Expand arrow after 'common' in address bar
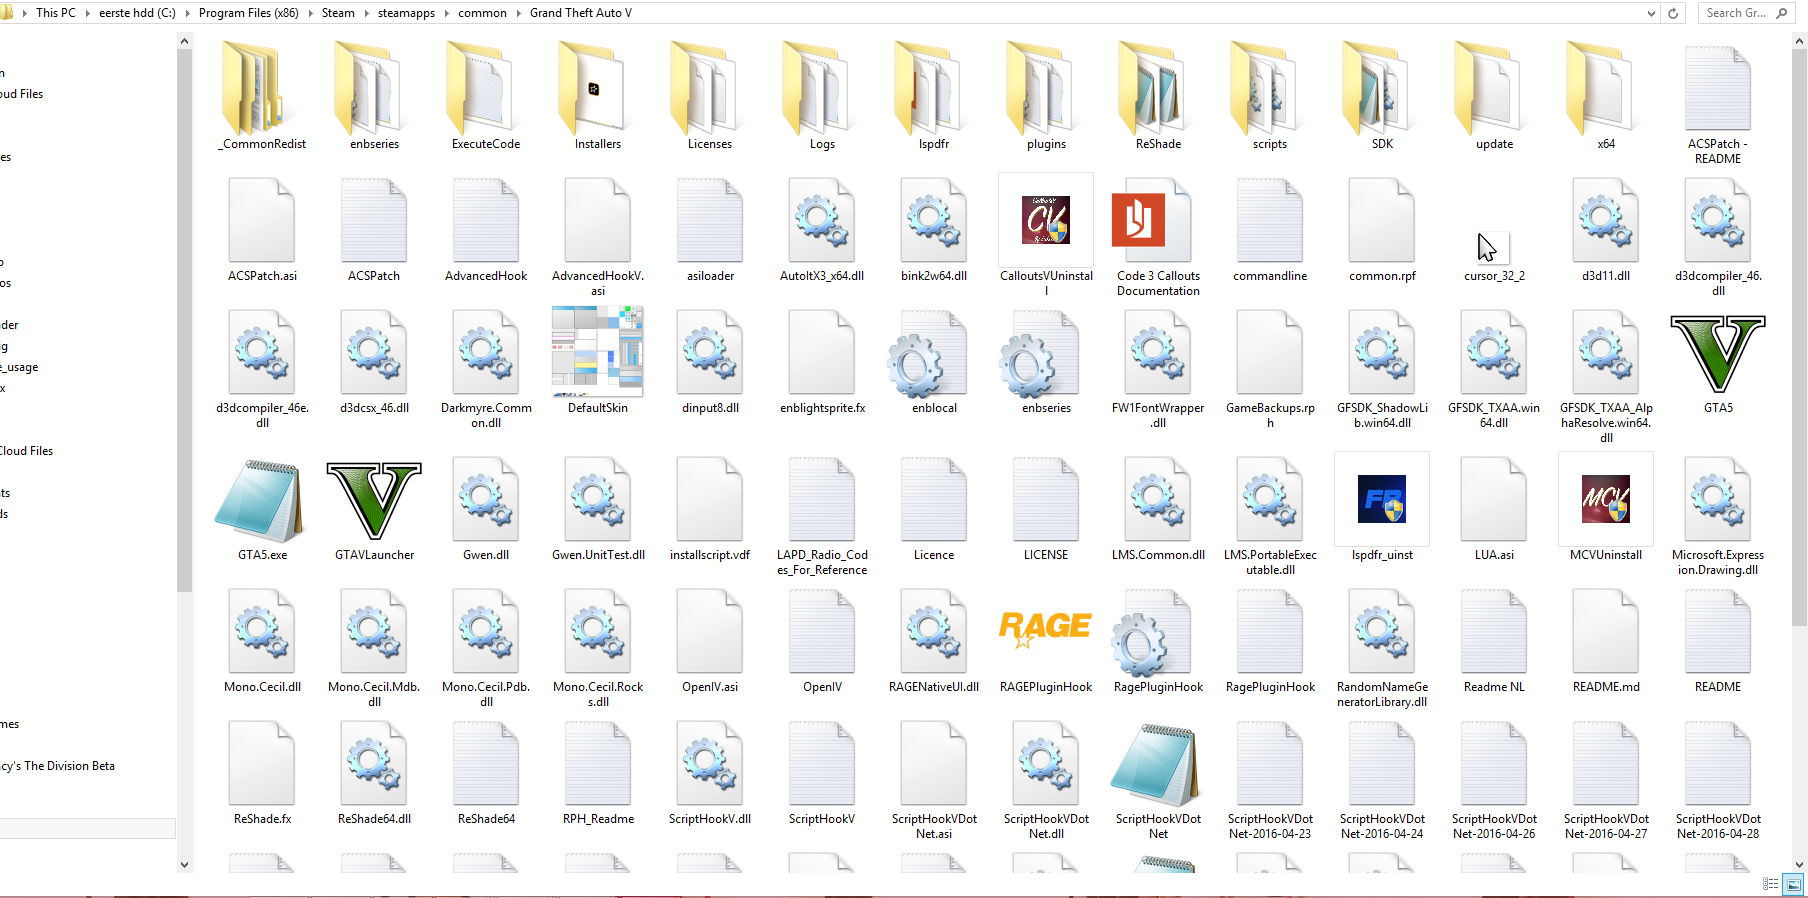Screen dimensions: 1808x898 click(518, 13)
